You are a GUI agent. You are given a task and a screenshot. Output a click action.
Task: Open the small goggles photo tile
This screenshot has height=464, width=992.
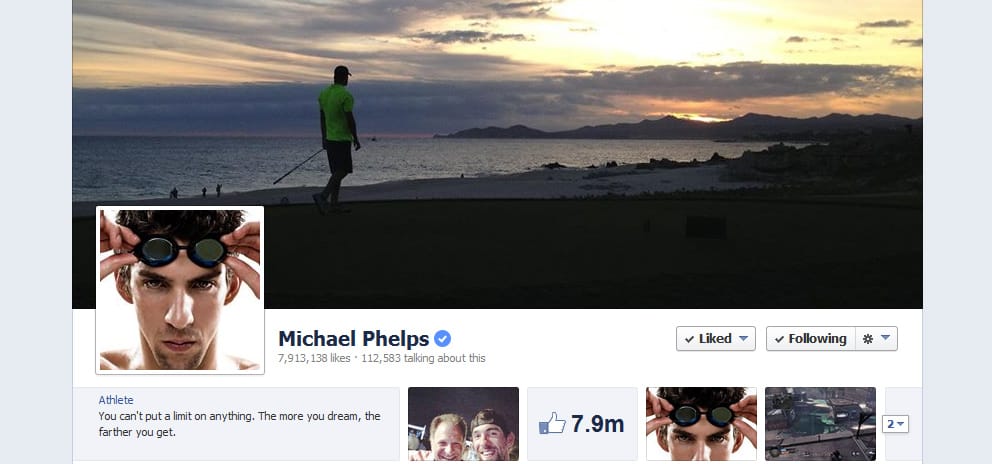coord(701,423)
